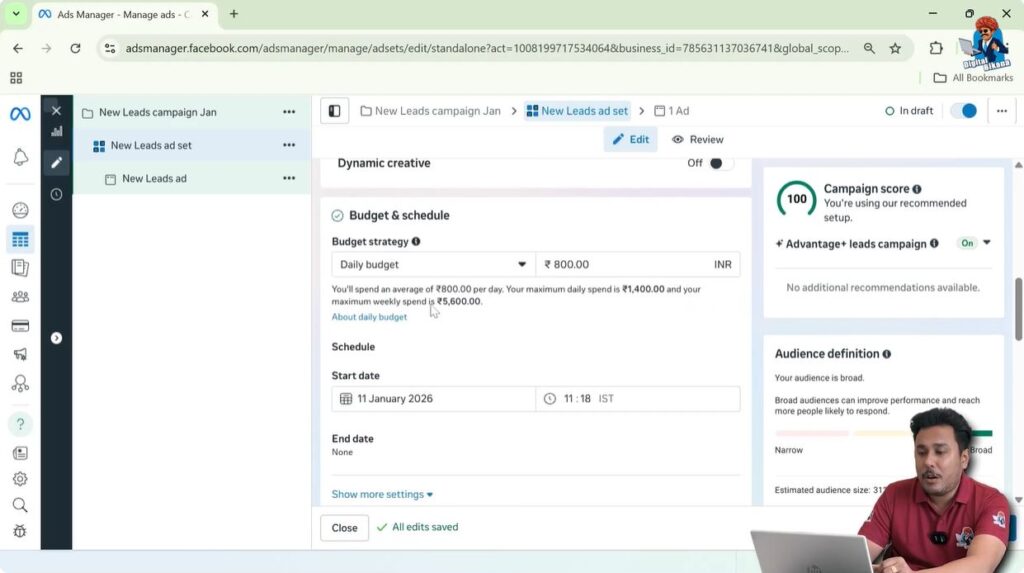Open the Meta logo home menu

click(x=20, y=114)
